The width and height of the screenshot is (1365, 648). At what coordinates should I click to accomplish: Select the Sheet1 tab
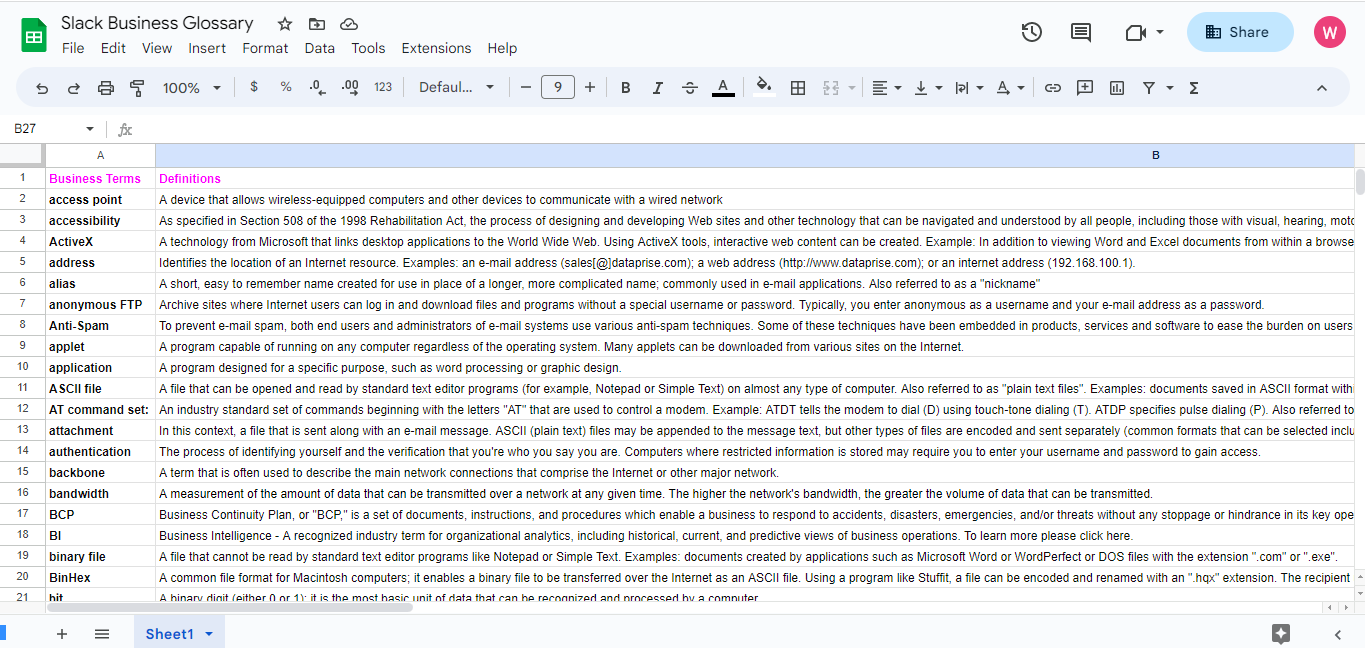[x=179, y=634]
